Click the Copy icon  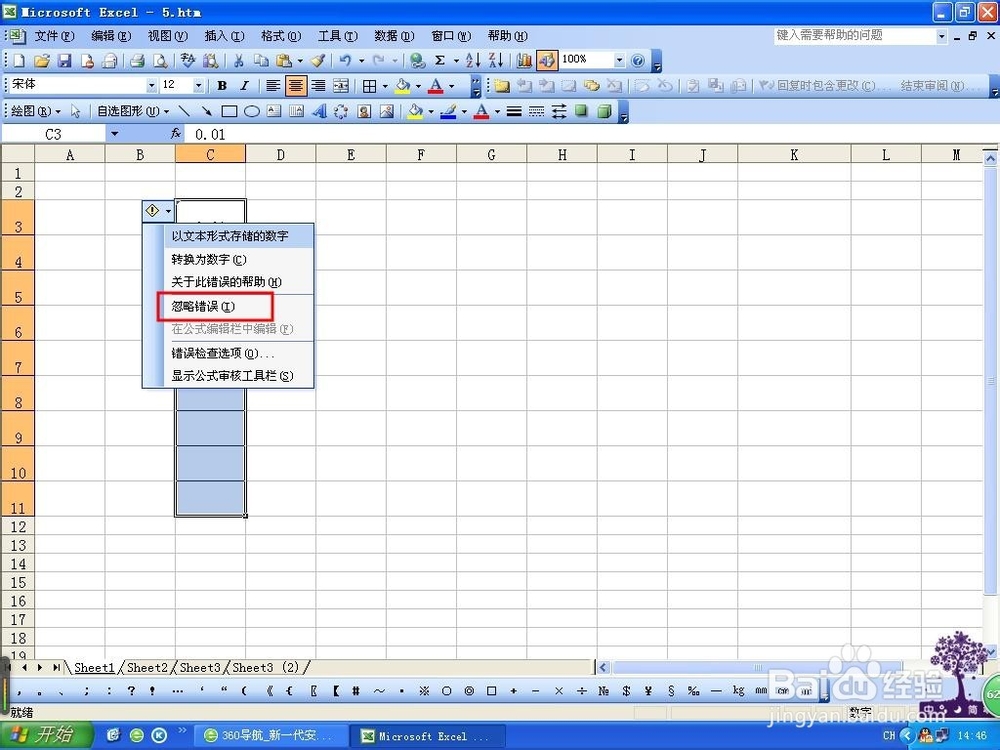click(x=261, y=61)
